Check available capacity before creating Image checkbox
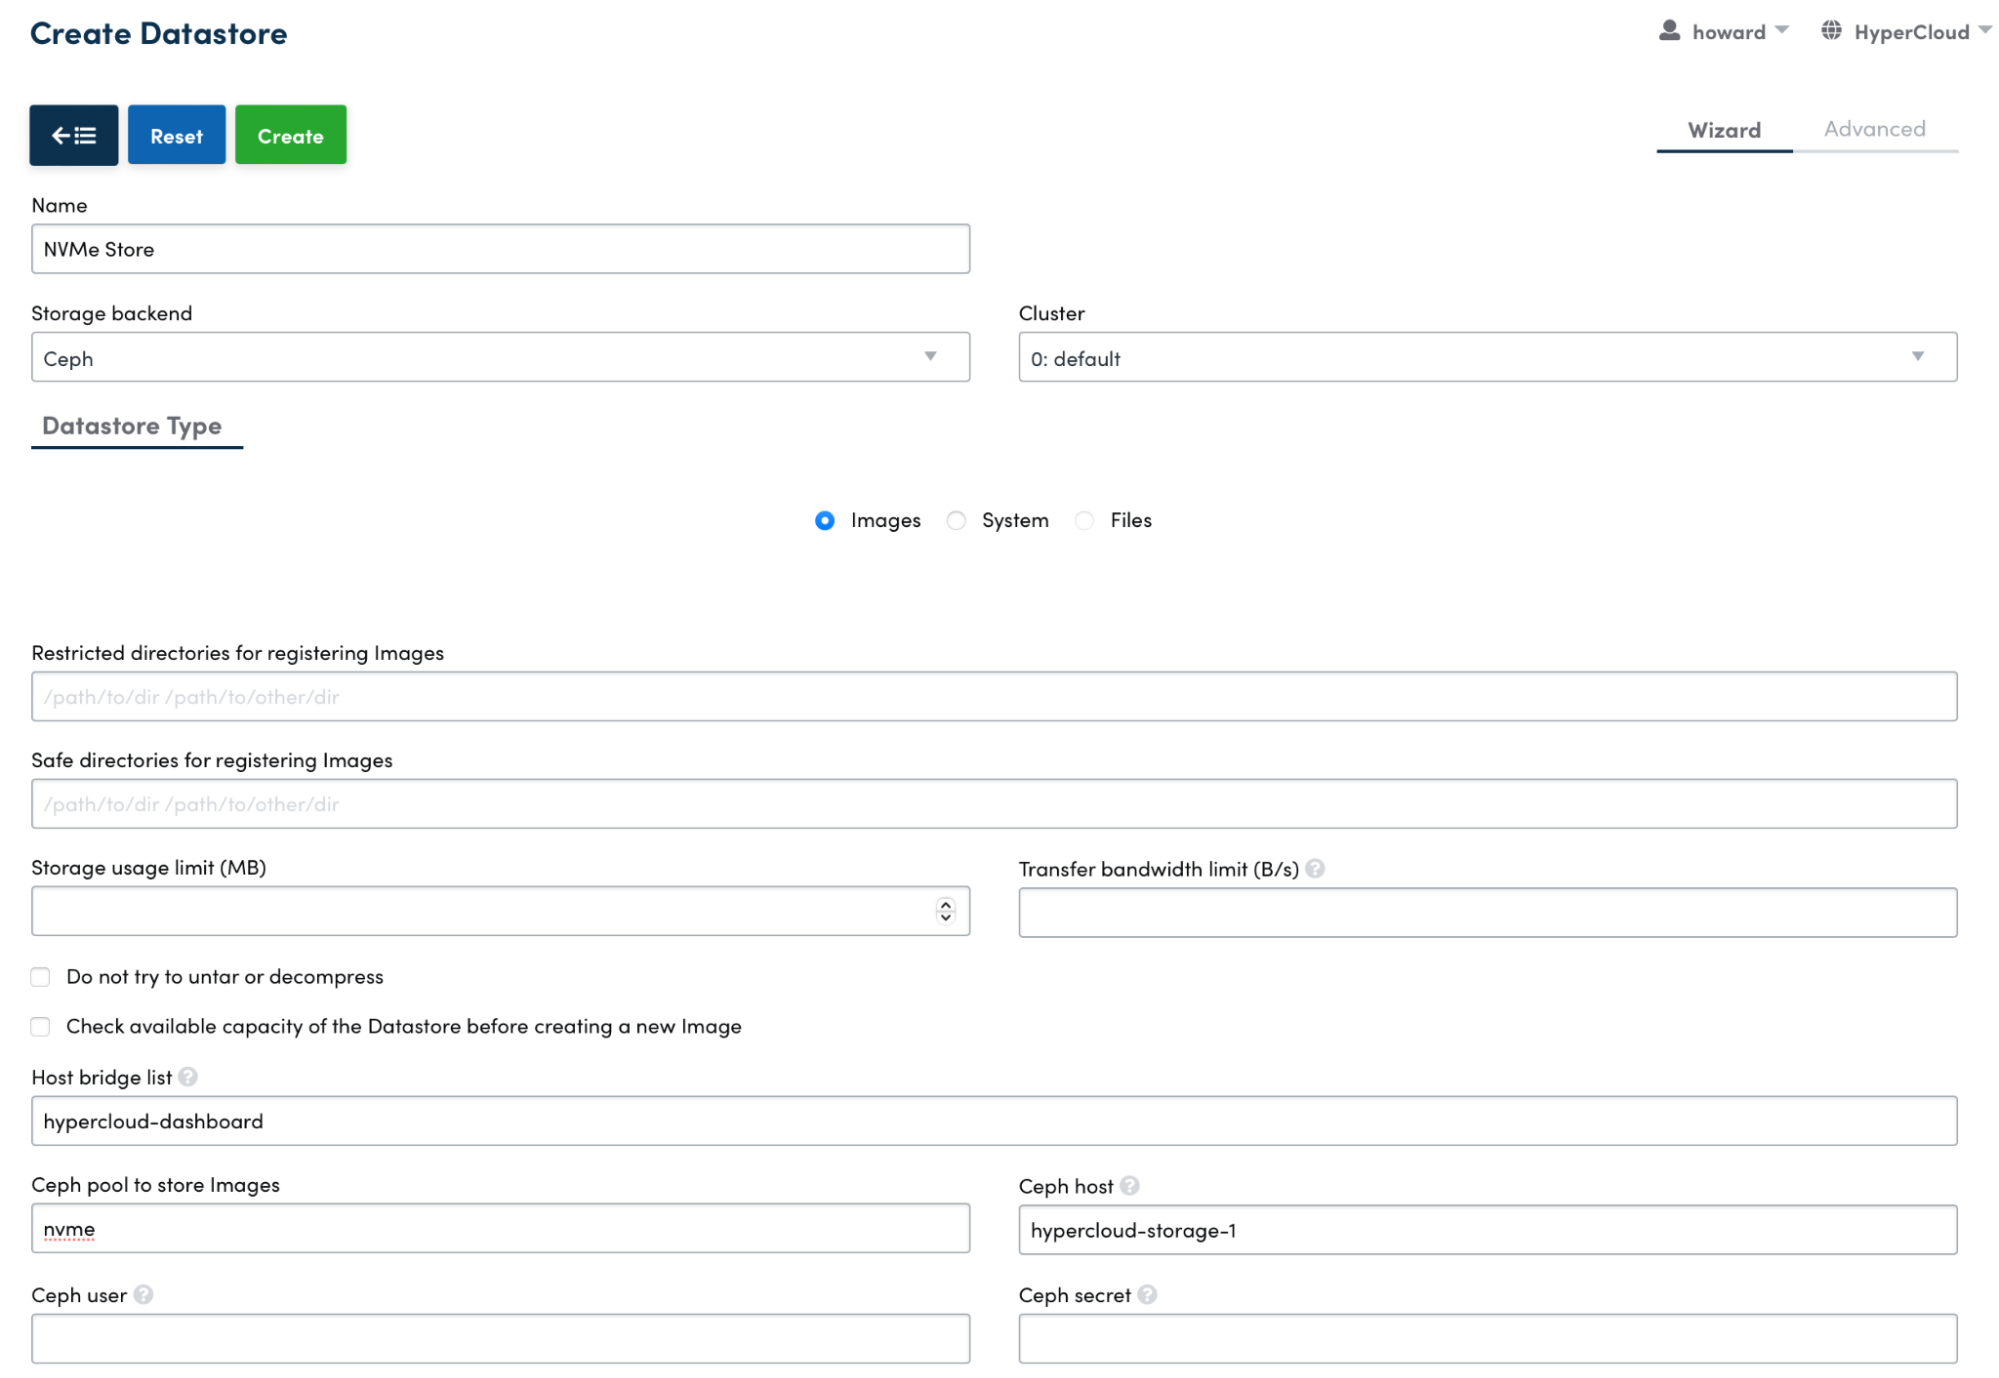The image size is (1999, 1378). click(x=40, y=1027)
